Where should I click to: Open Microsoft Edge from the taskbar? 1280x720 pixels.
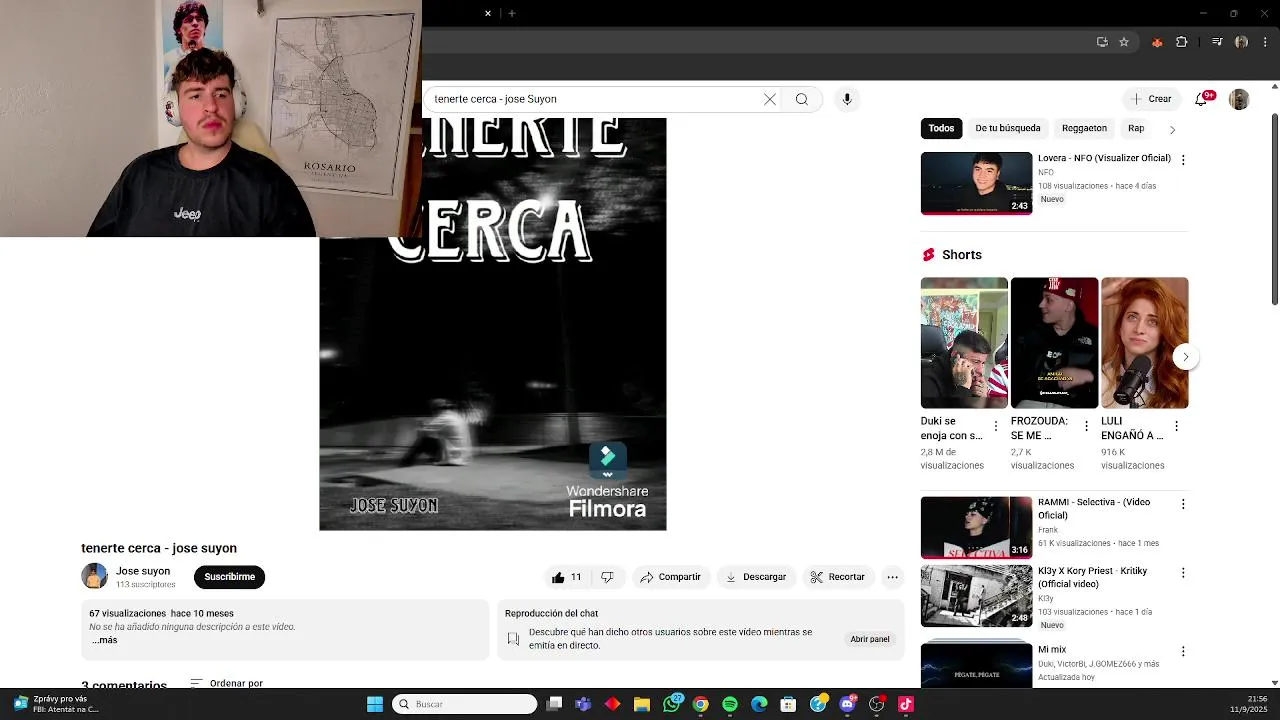tap(759, 704)
